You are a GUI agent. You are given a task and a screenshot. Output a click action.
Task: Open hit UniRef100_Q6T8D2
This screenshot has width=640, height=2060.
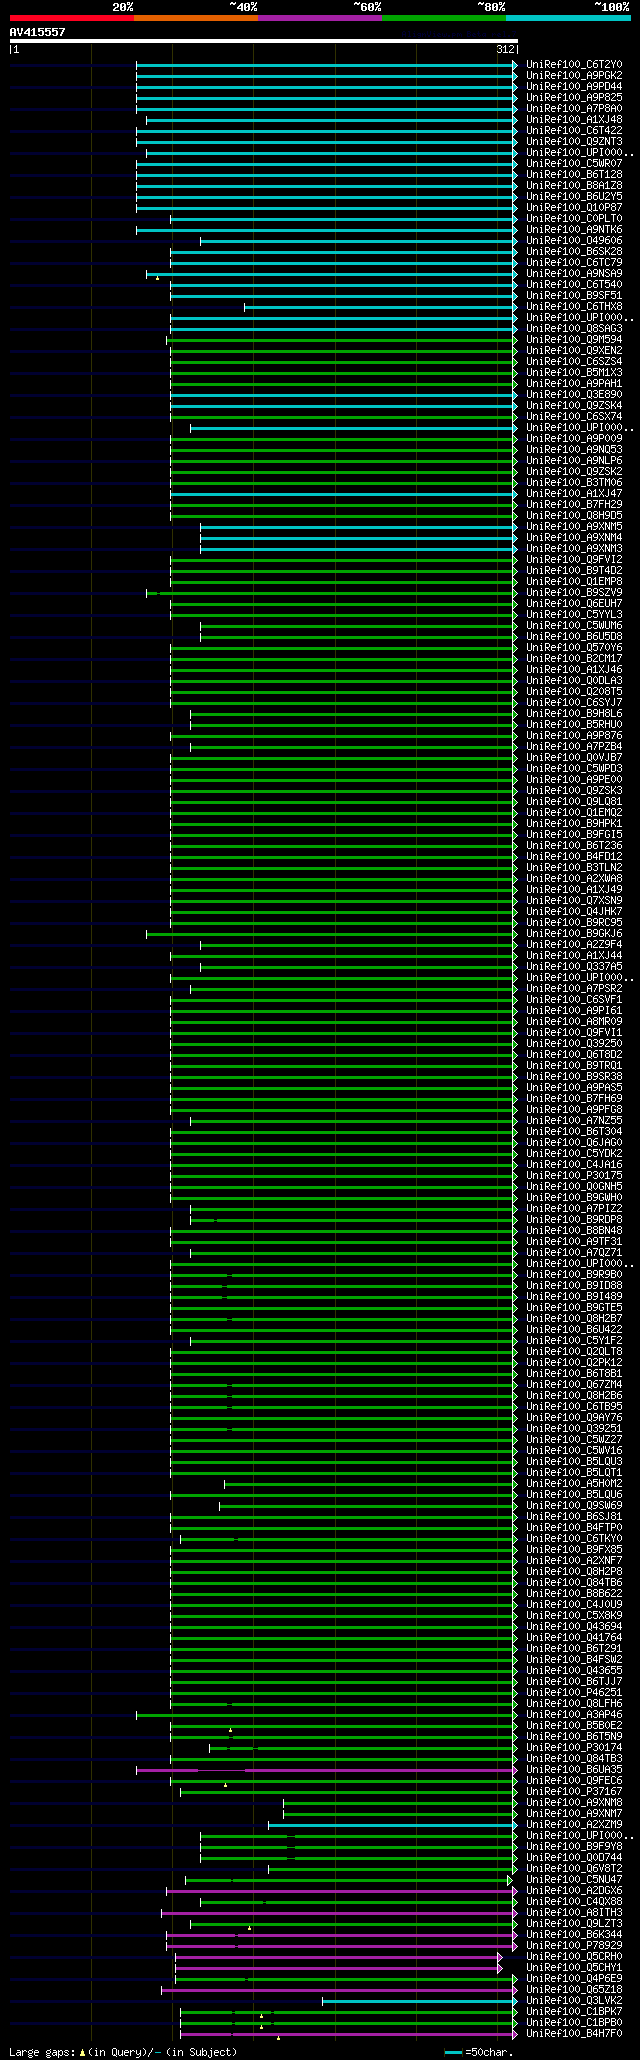[574, 1055]
